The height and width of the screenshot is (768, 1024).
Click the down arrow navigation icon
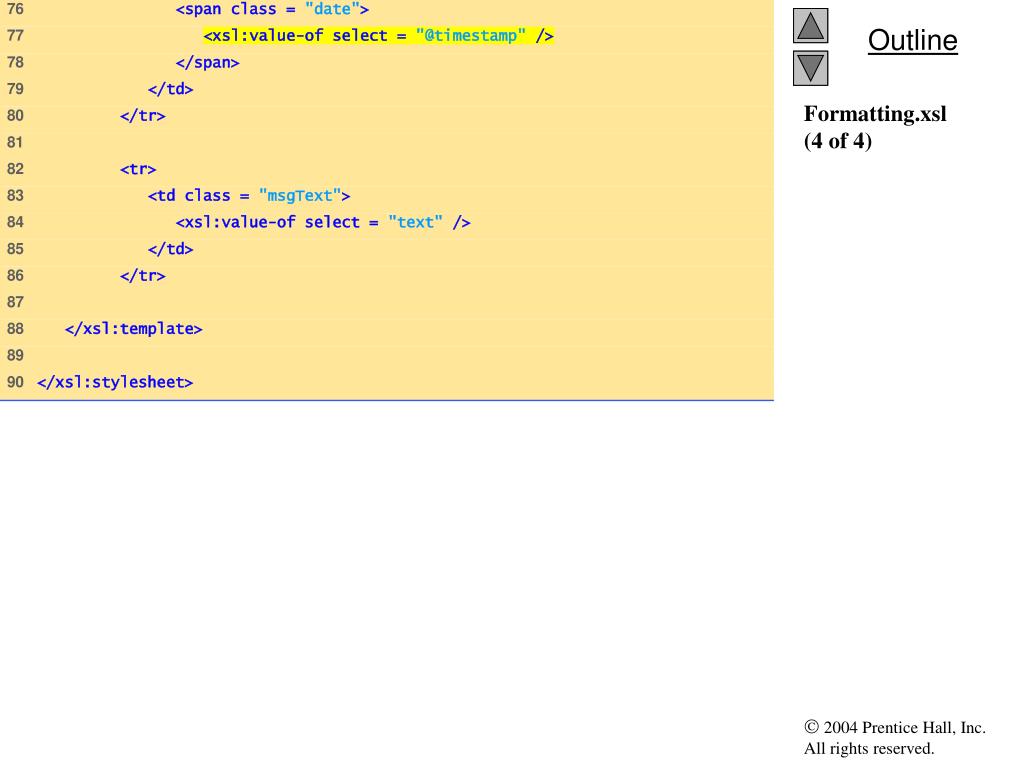point(810,68)
